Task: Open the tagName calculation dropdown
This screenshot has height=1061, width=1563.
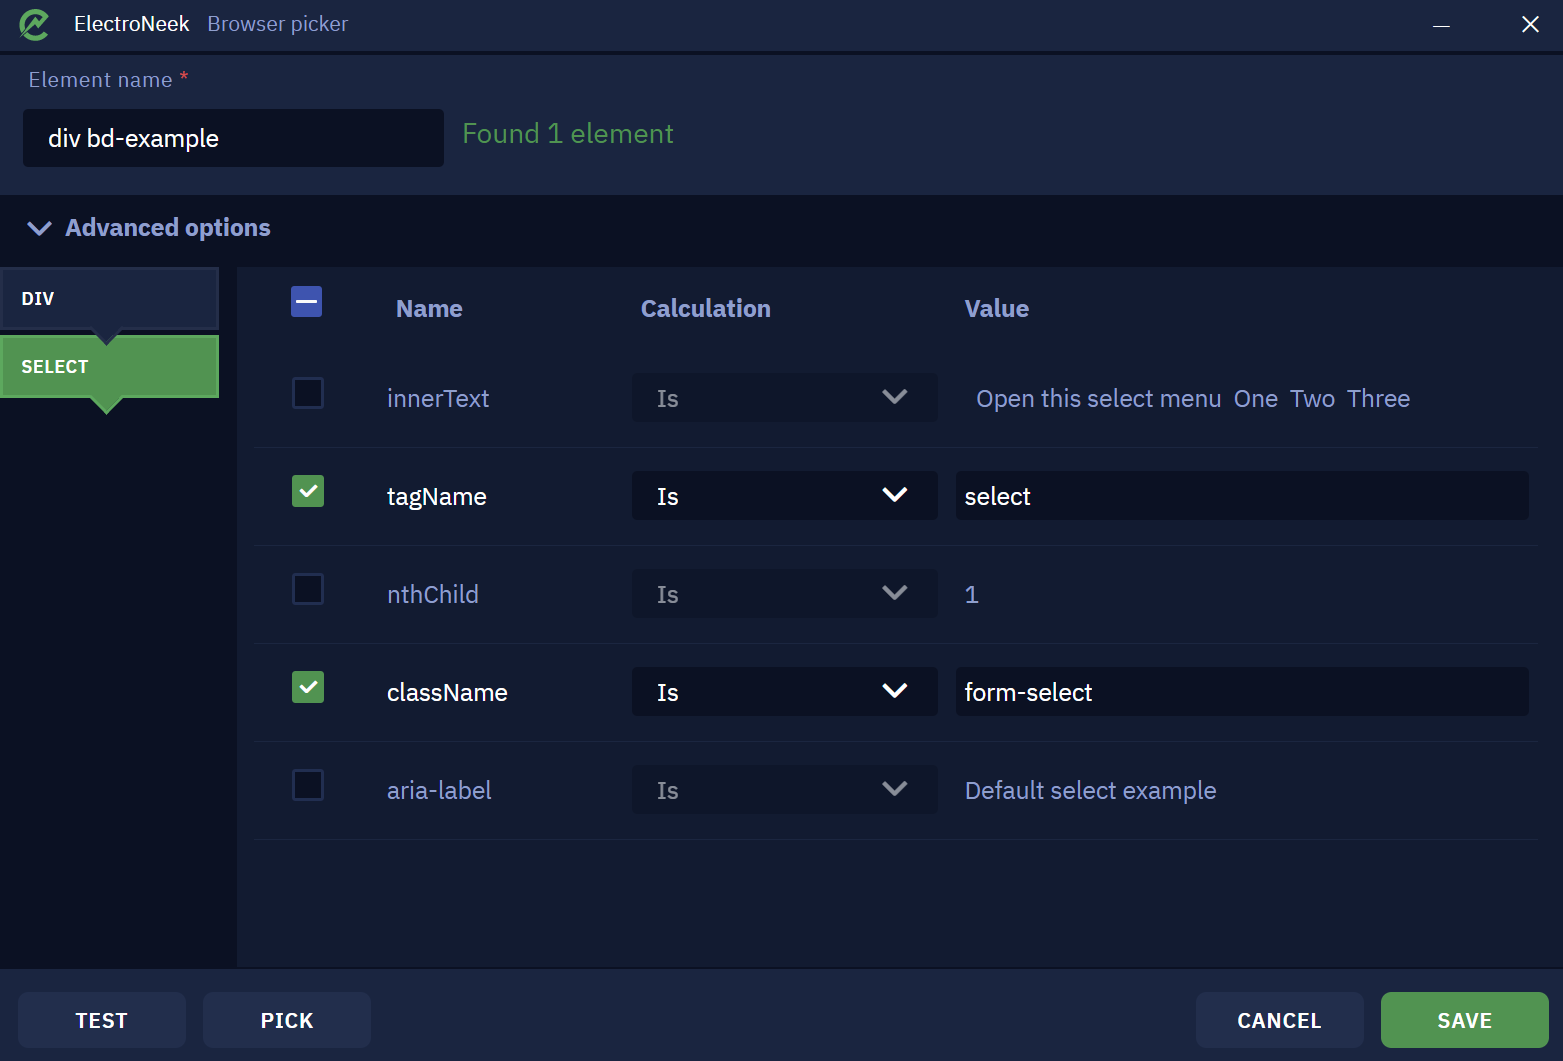Action: [784, 496]
